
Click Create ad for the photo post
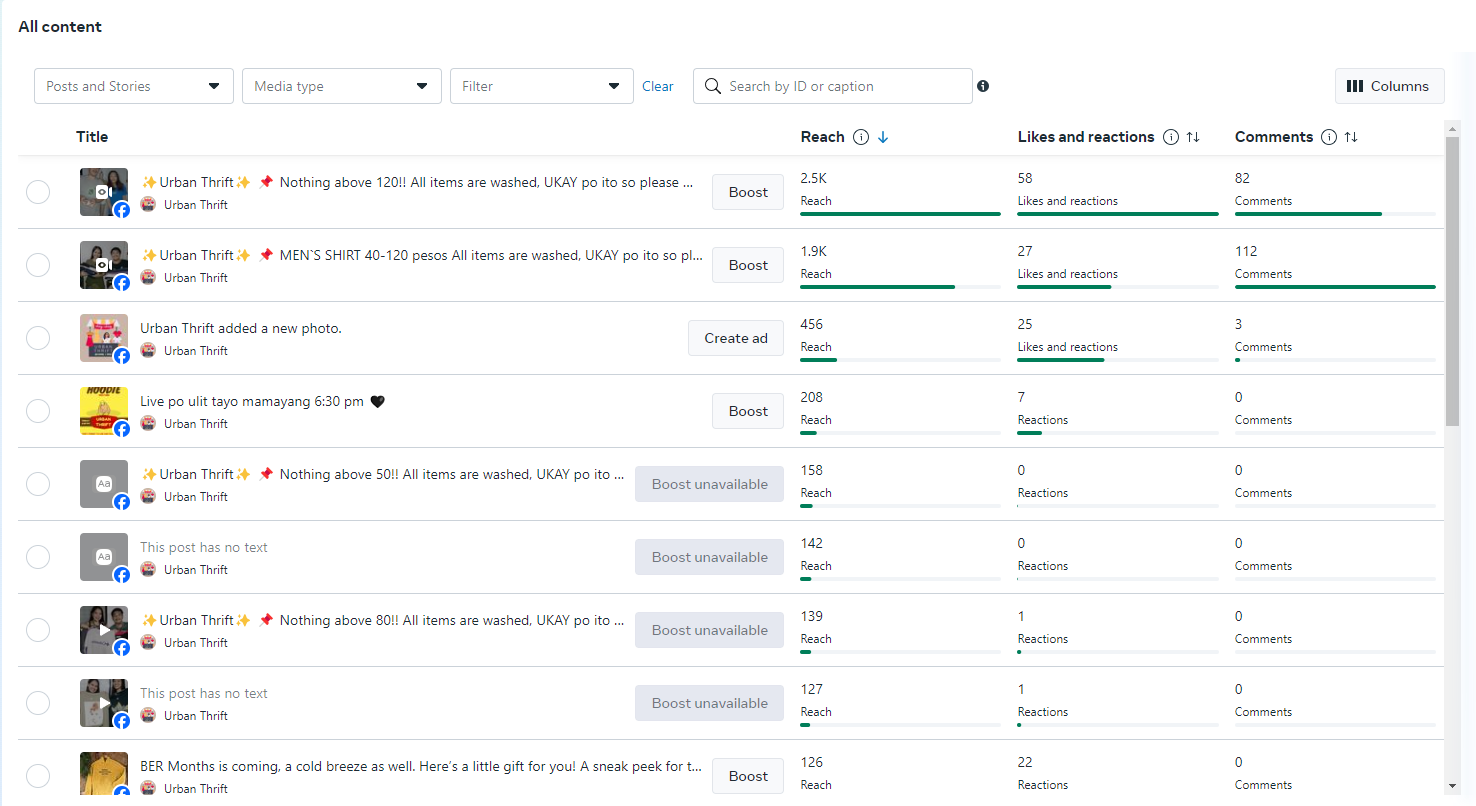736,338
